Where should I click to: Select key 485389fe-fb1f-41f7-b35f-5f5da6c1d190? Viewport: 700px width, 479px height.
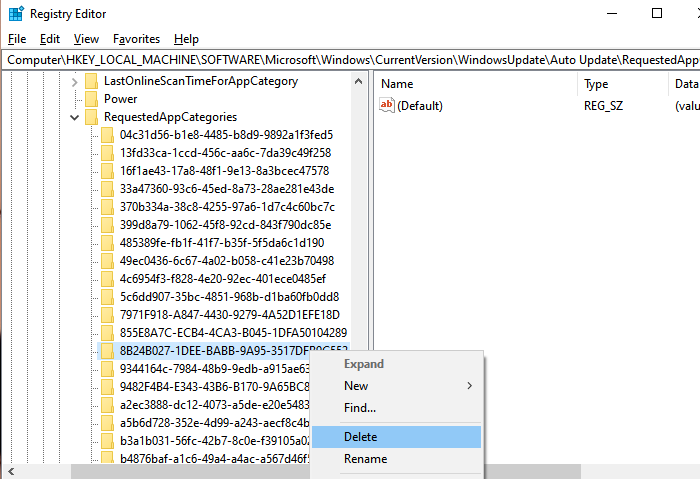(x=222, y=243)
